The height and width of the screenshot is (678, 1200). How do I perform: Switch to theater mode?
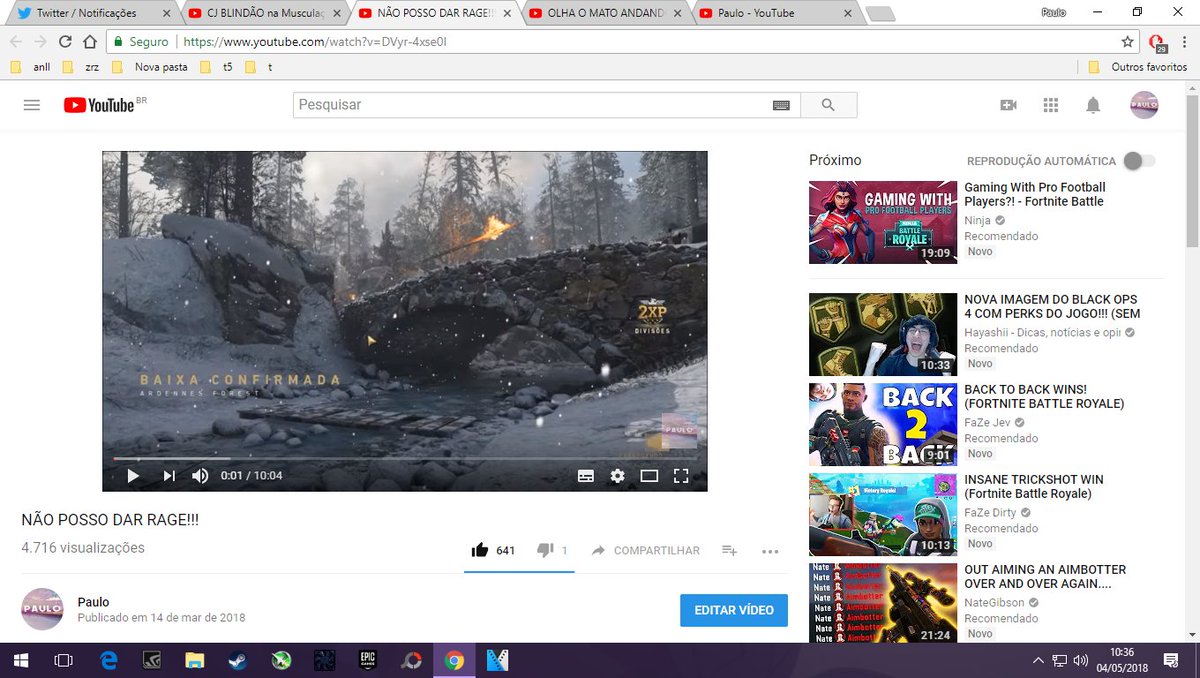[649, 476]
